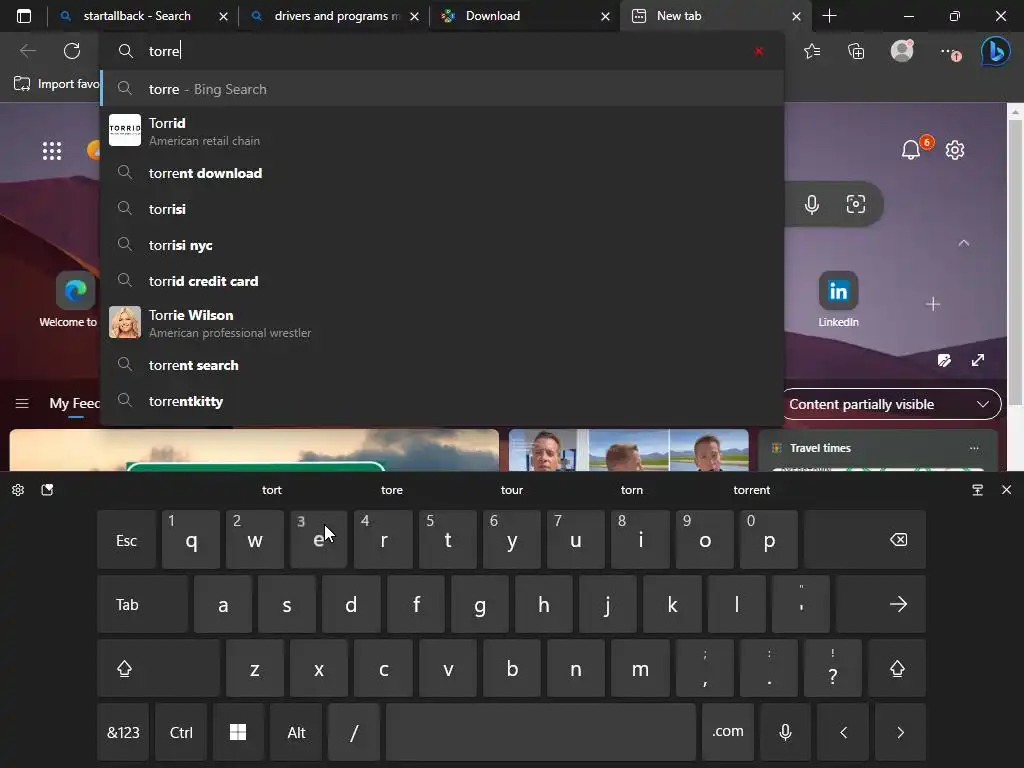
Task: Open Travel times card options ellipsis
Action: (x=974, y=448)
